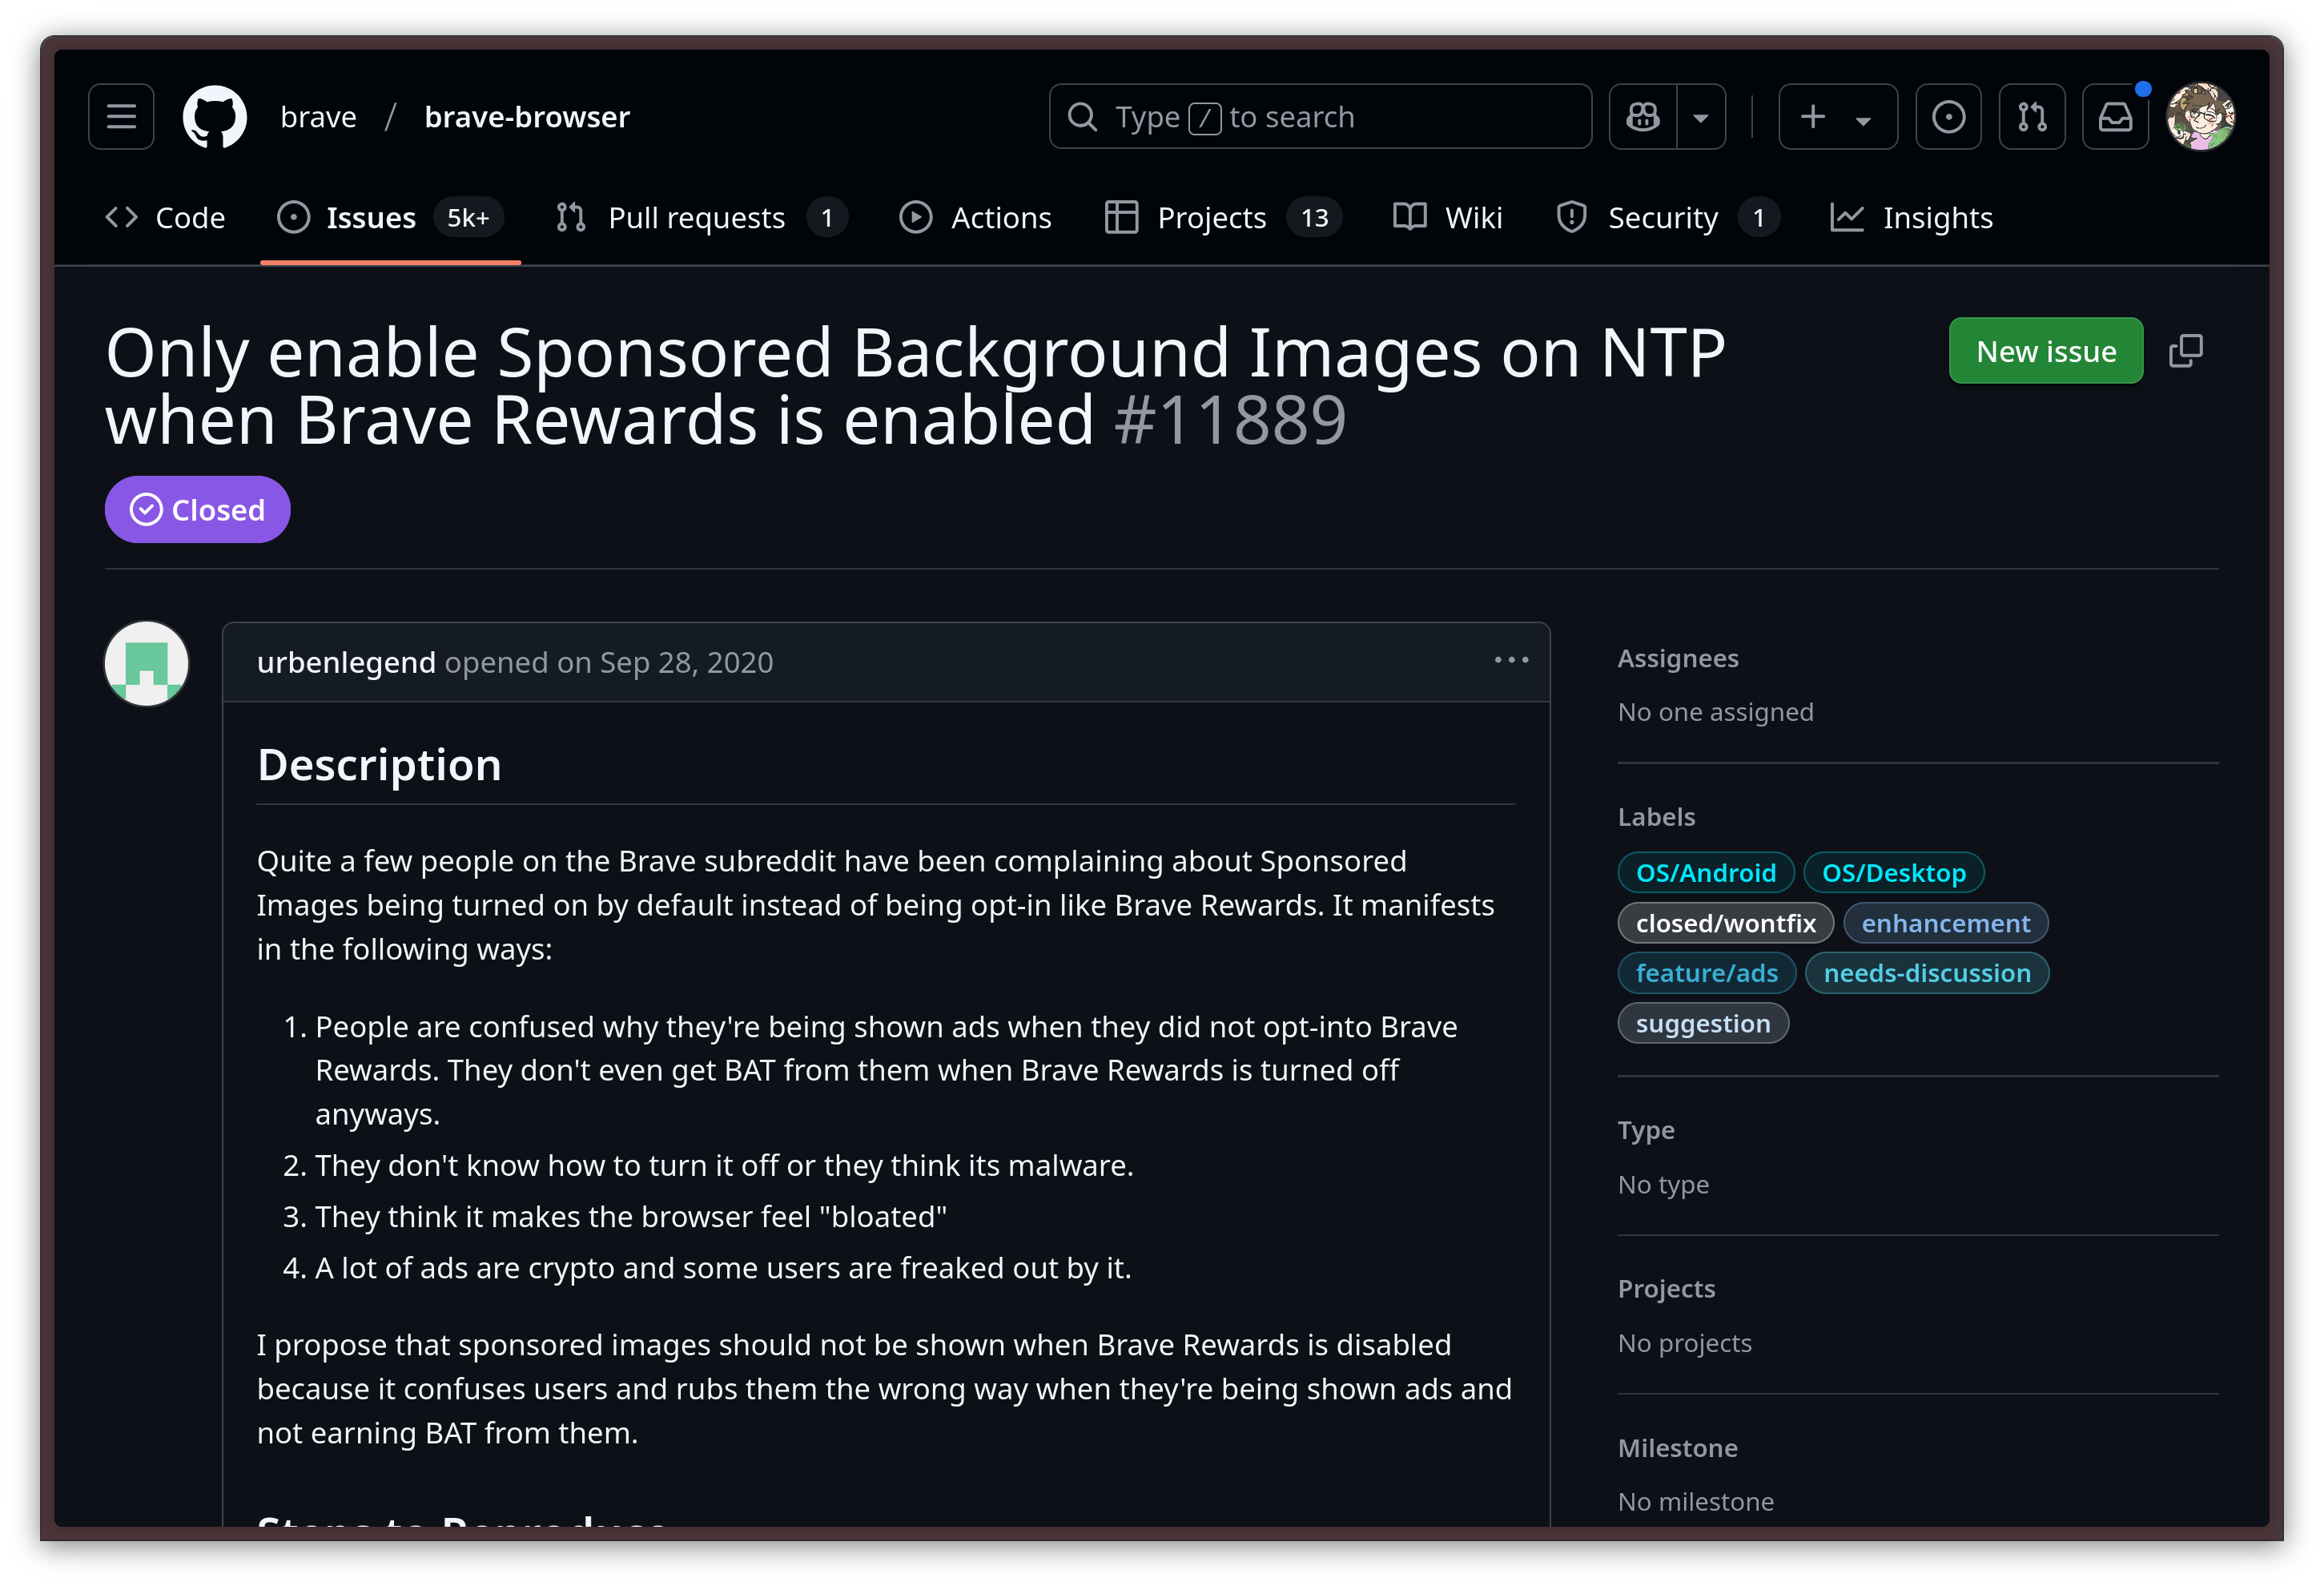Image resolution: width=2324 pixels, height=1586 pixels.
Task: Open the create new plus menu
Action: (x=1837, y=117)
